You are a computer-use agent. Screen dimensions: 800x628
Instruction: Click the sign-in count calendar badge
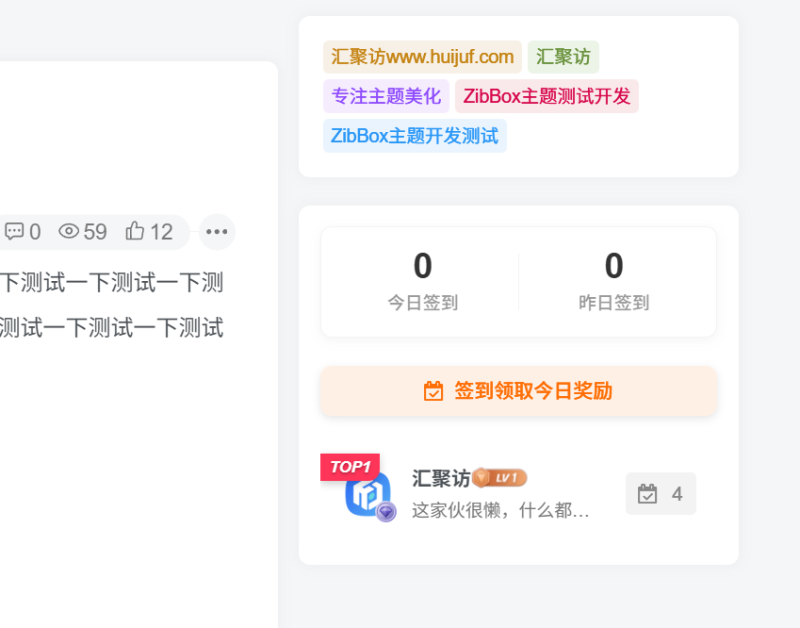(660, 494)
